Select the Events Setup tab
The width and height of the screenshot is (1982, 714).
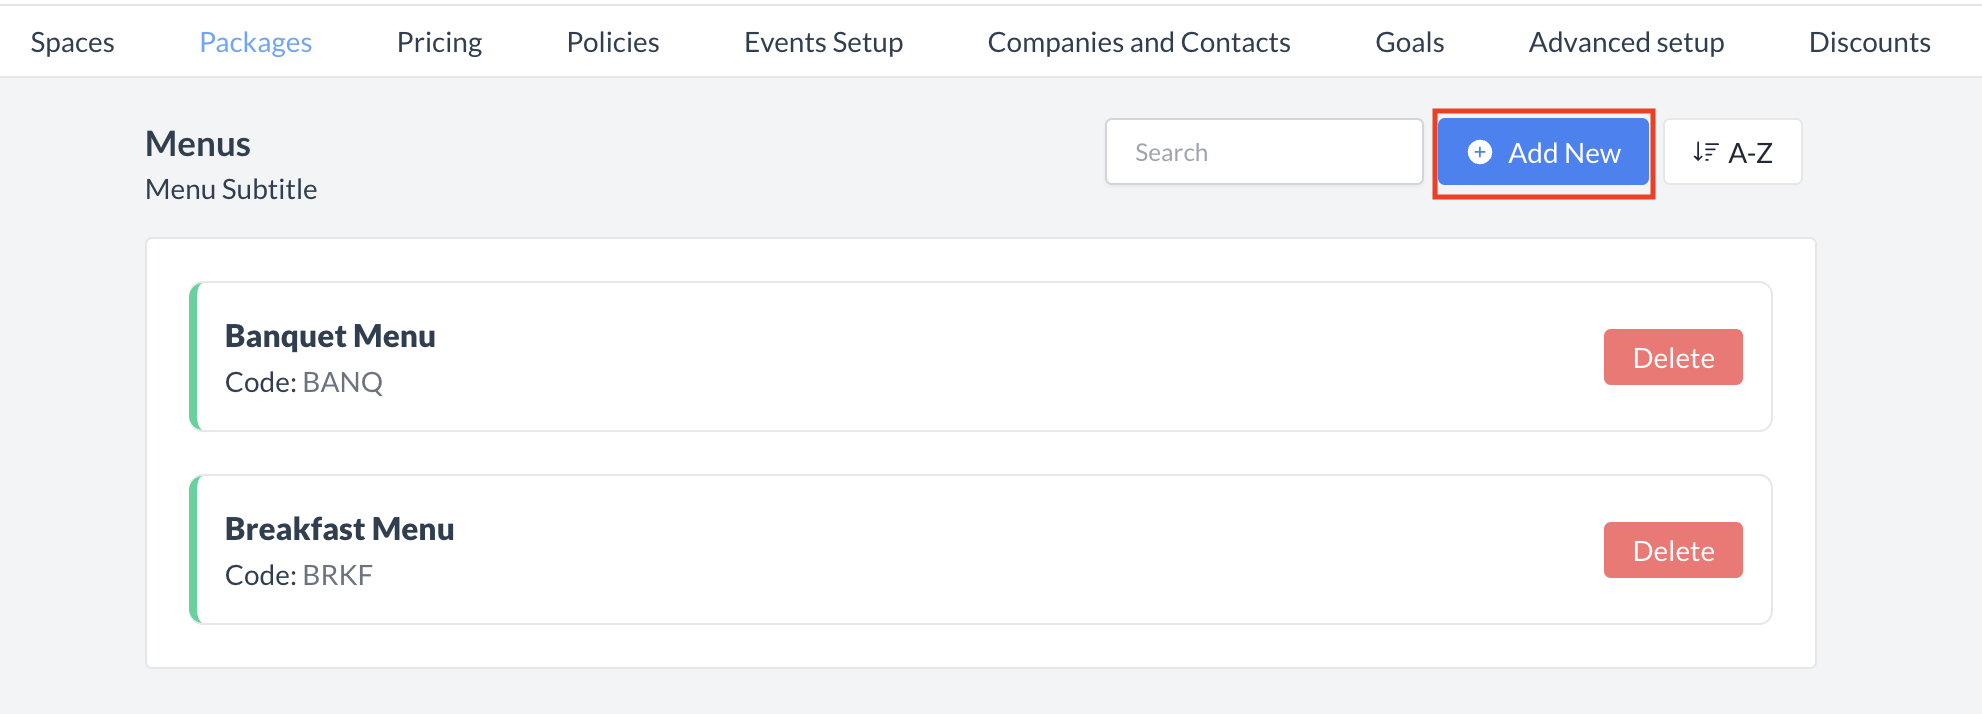[823, 42]
